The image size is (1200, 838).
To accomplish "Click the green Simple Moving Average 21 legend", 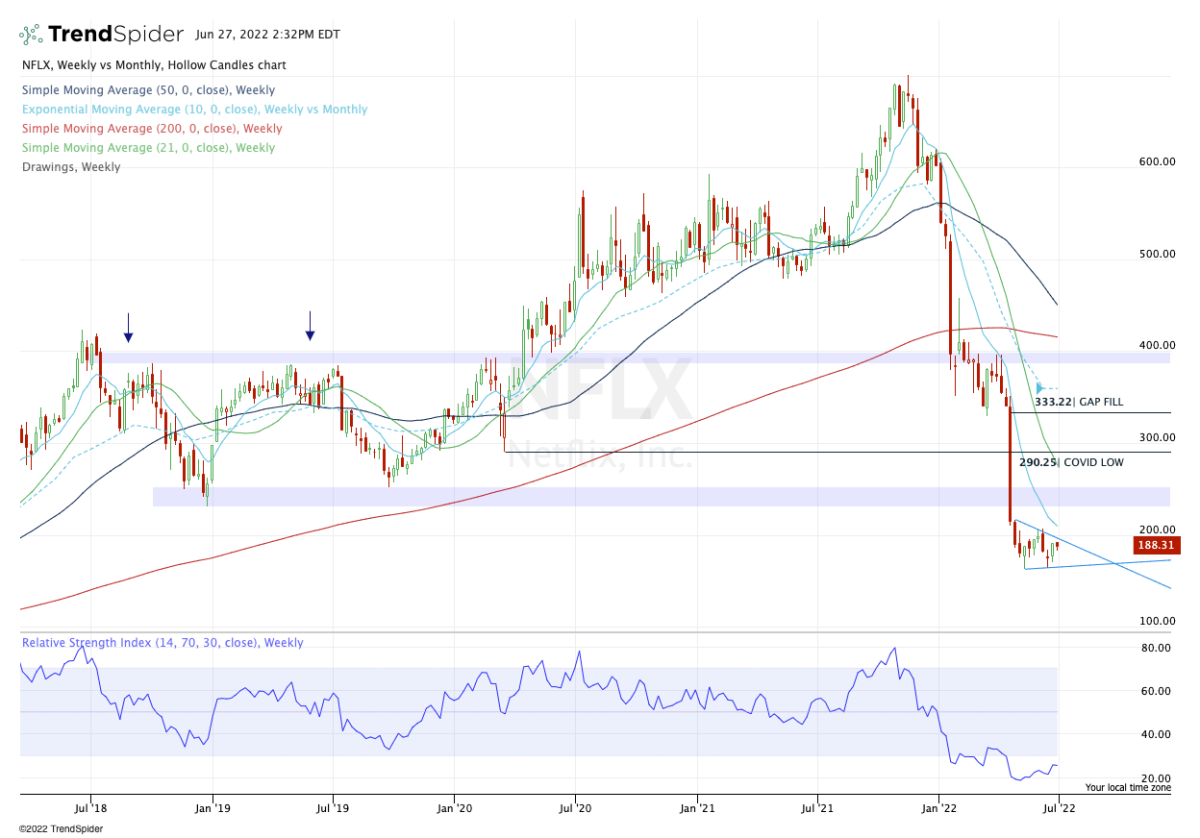I will [x=148, y=147].
